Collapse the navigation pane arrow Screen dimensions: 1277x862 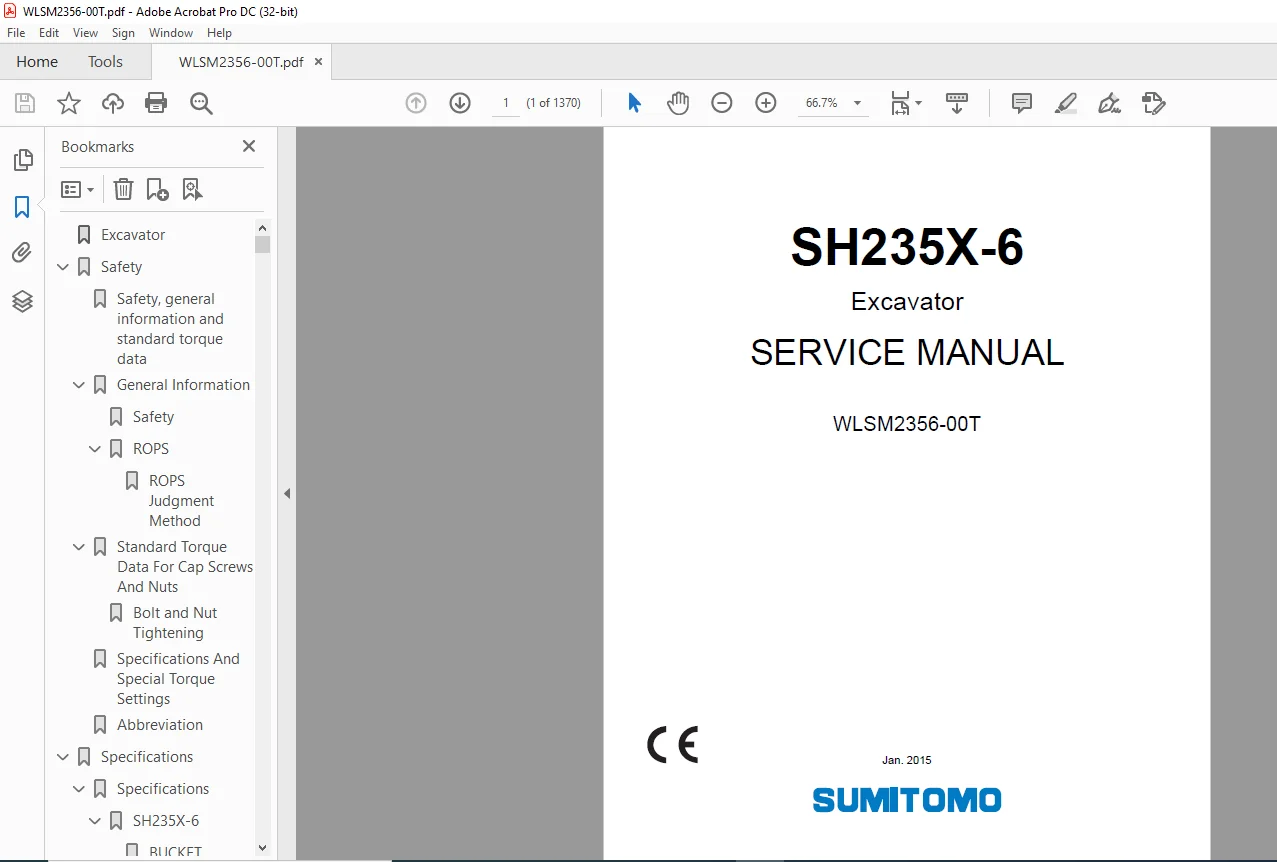pyautogui.click(x=287, y=493)
